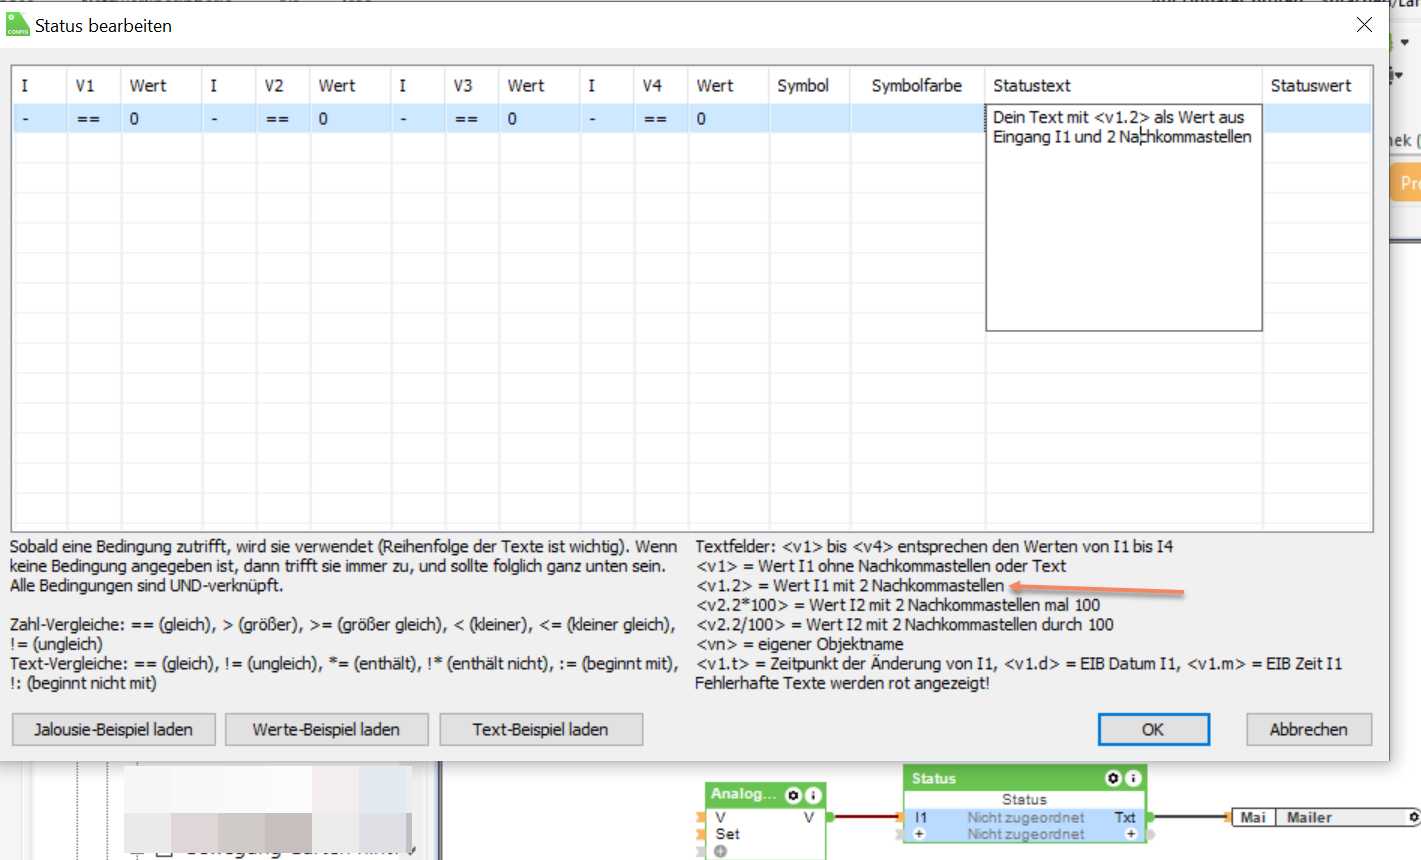Click the Set input on Analog block

(x=728, y=834)
